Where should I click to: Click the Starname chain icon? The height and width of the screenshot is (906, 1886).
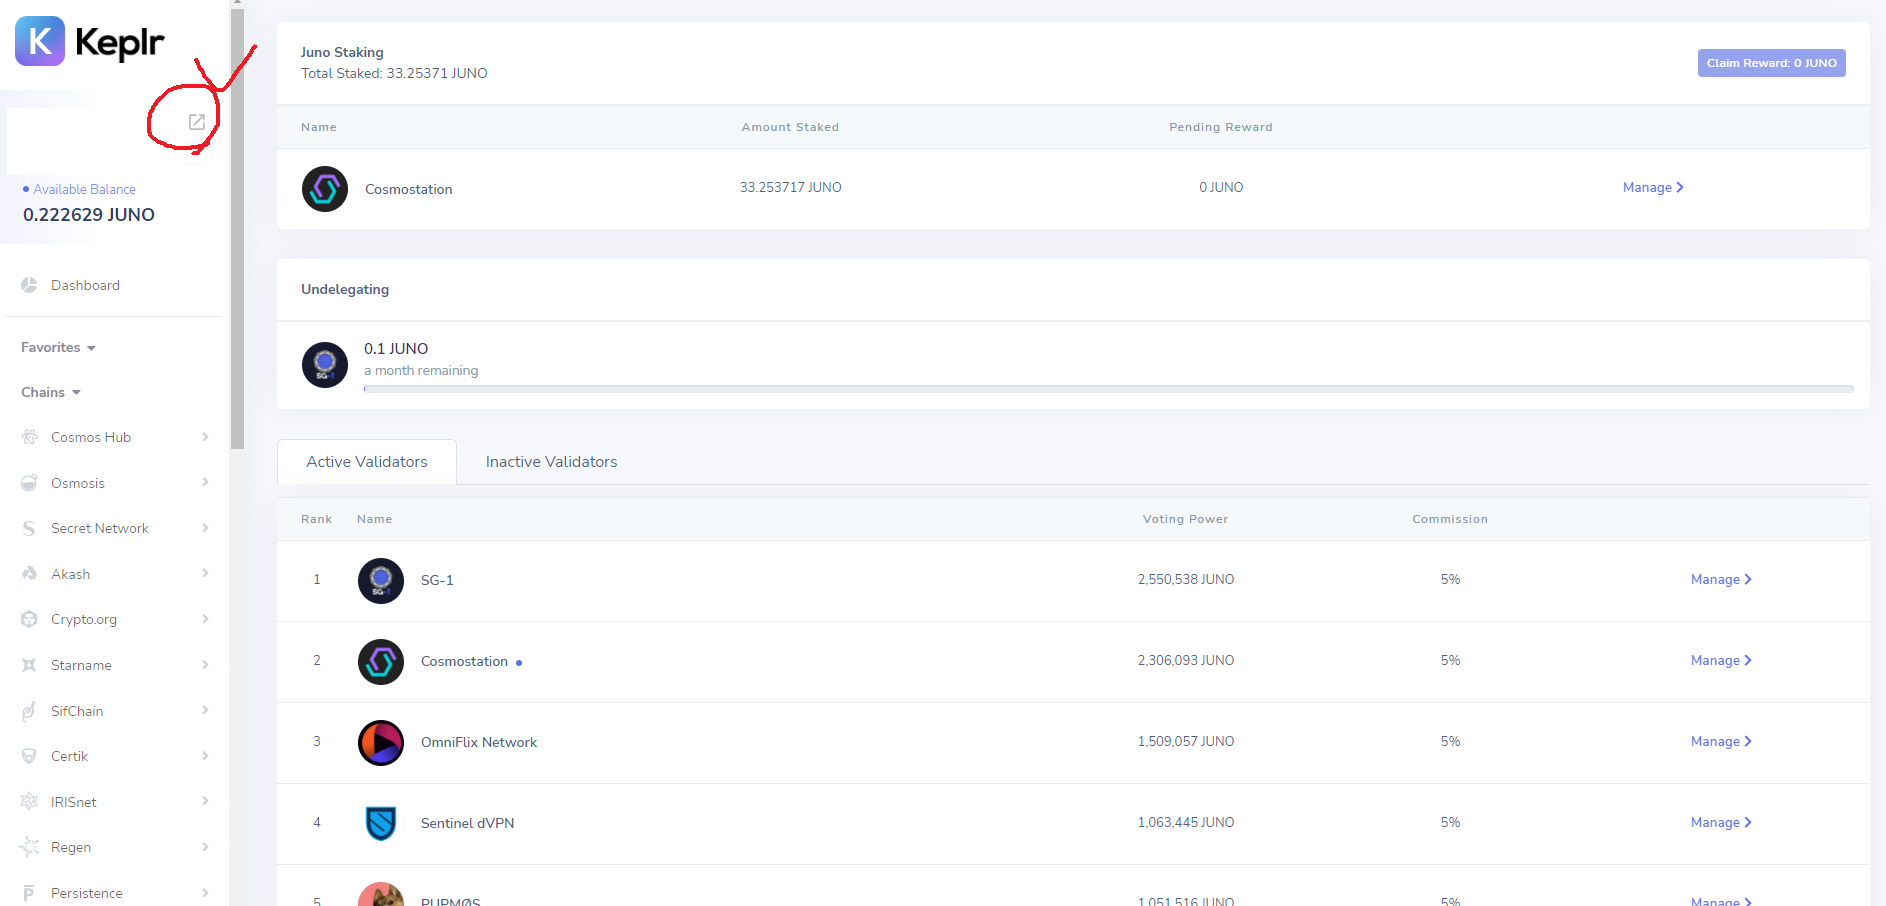[29, 665]
